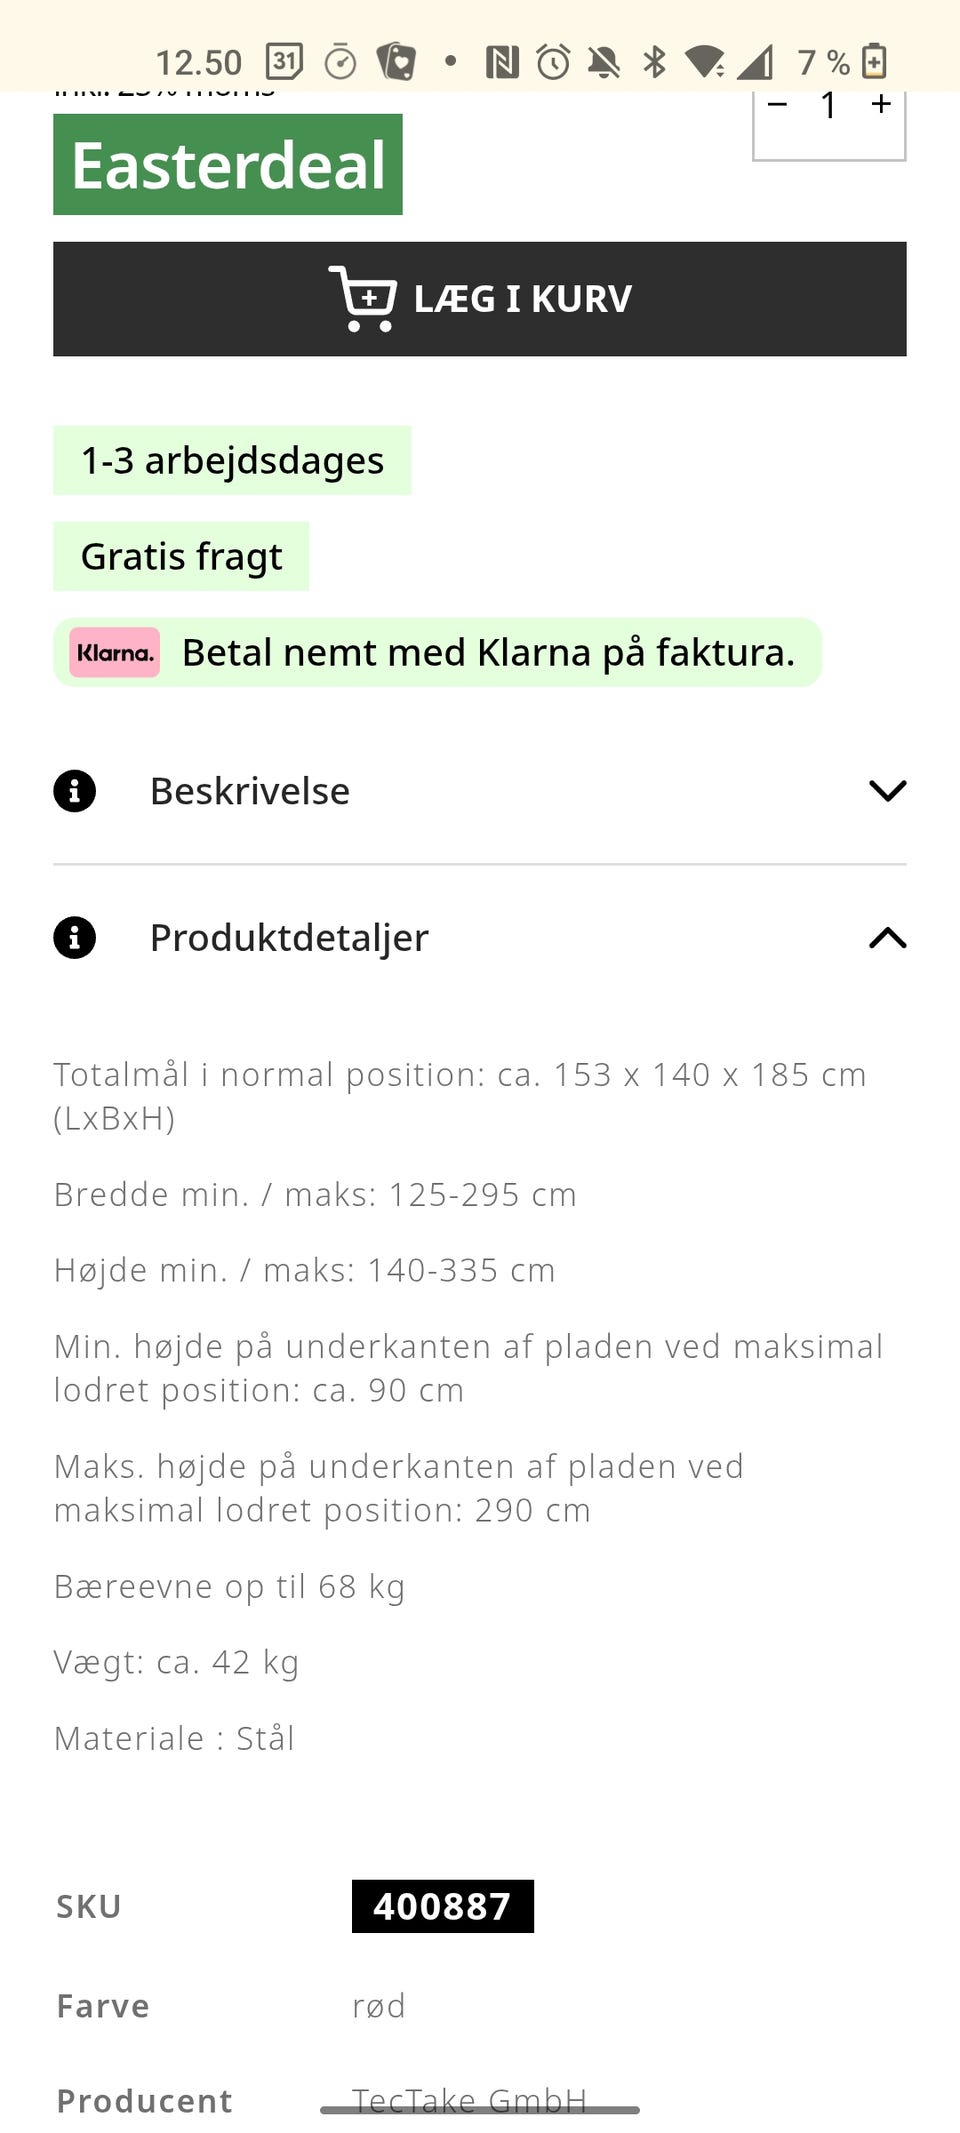The image size is (960, 2133).
Task: Tap the green Easterdeal badge
Action: tap(228, 164)
